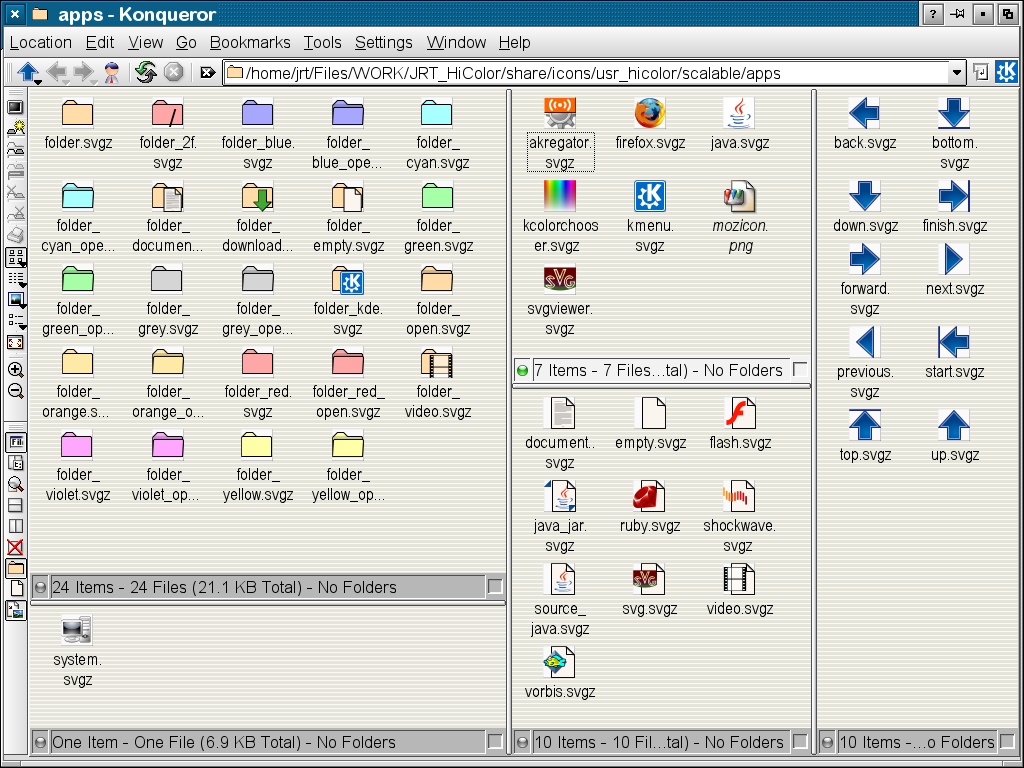Click the Forward arrow in the toolbar
Screen dimensions: 1024x768
[x=84, y=71]
